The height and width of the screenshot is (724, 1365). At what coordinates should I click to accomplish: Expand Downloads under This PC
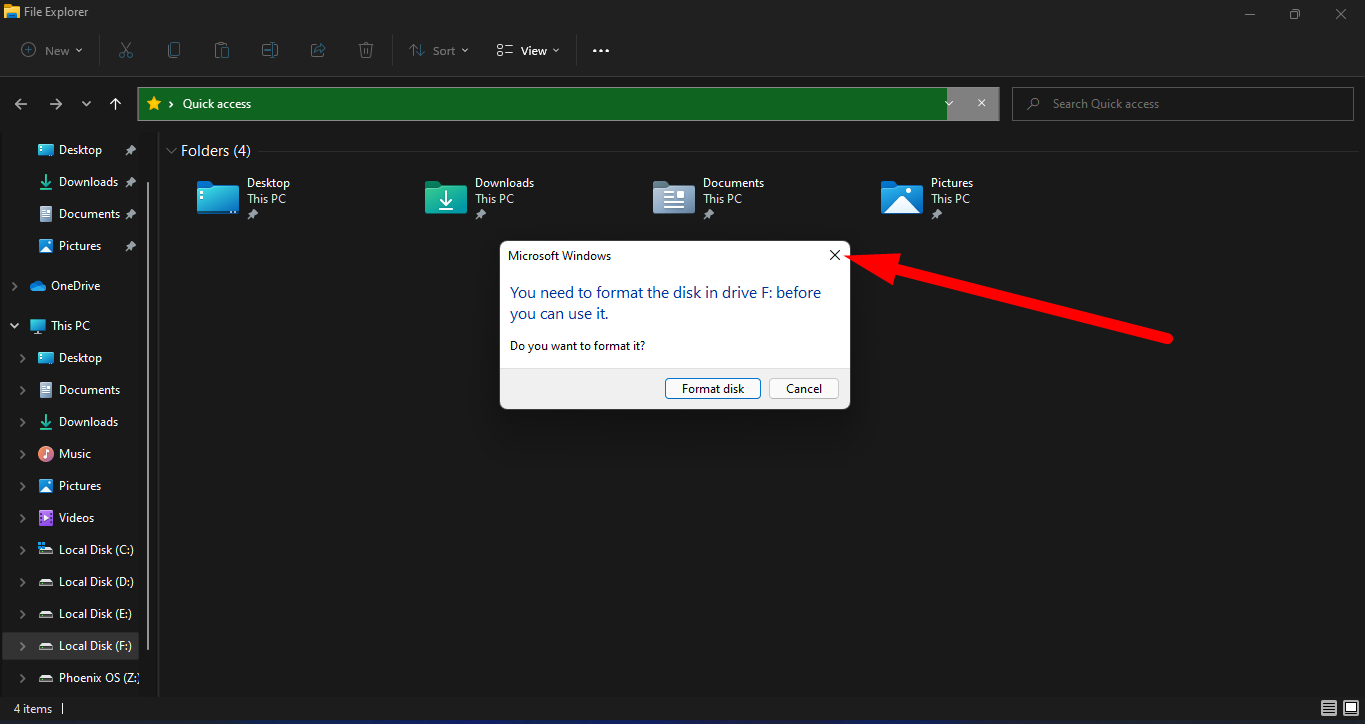coord(23,422)
